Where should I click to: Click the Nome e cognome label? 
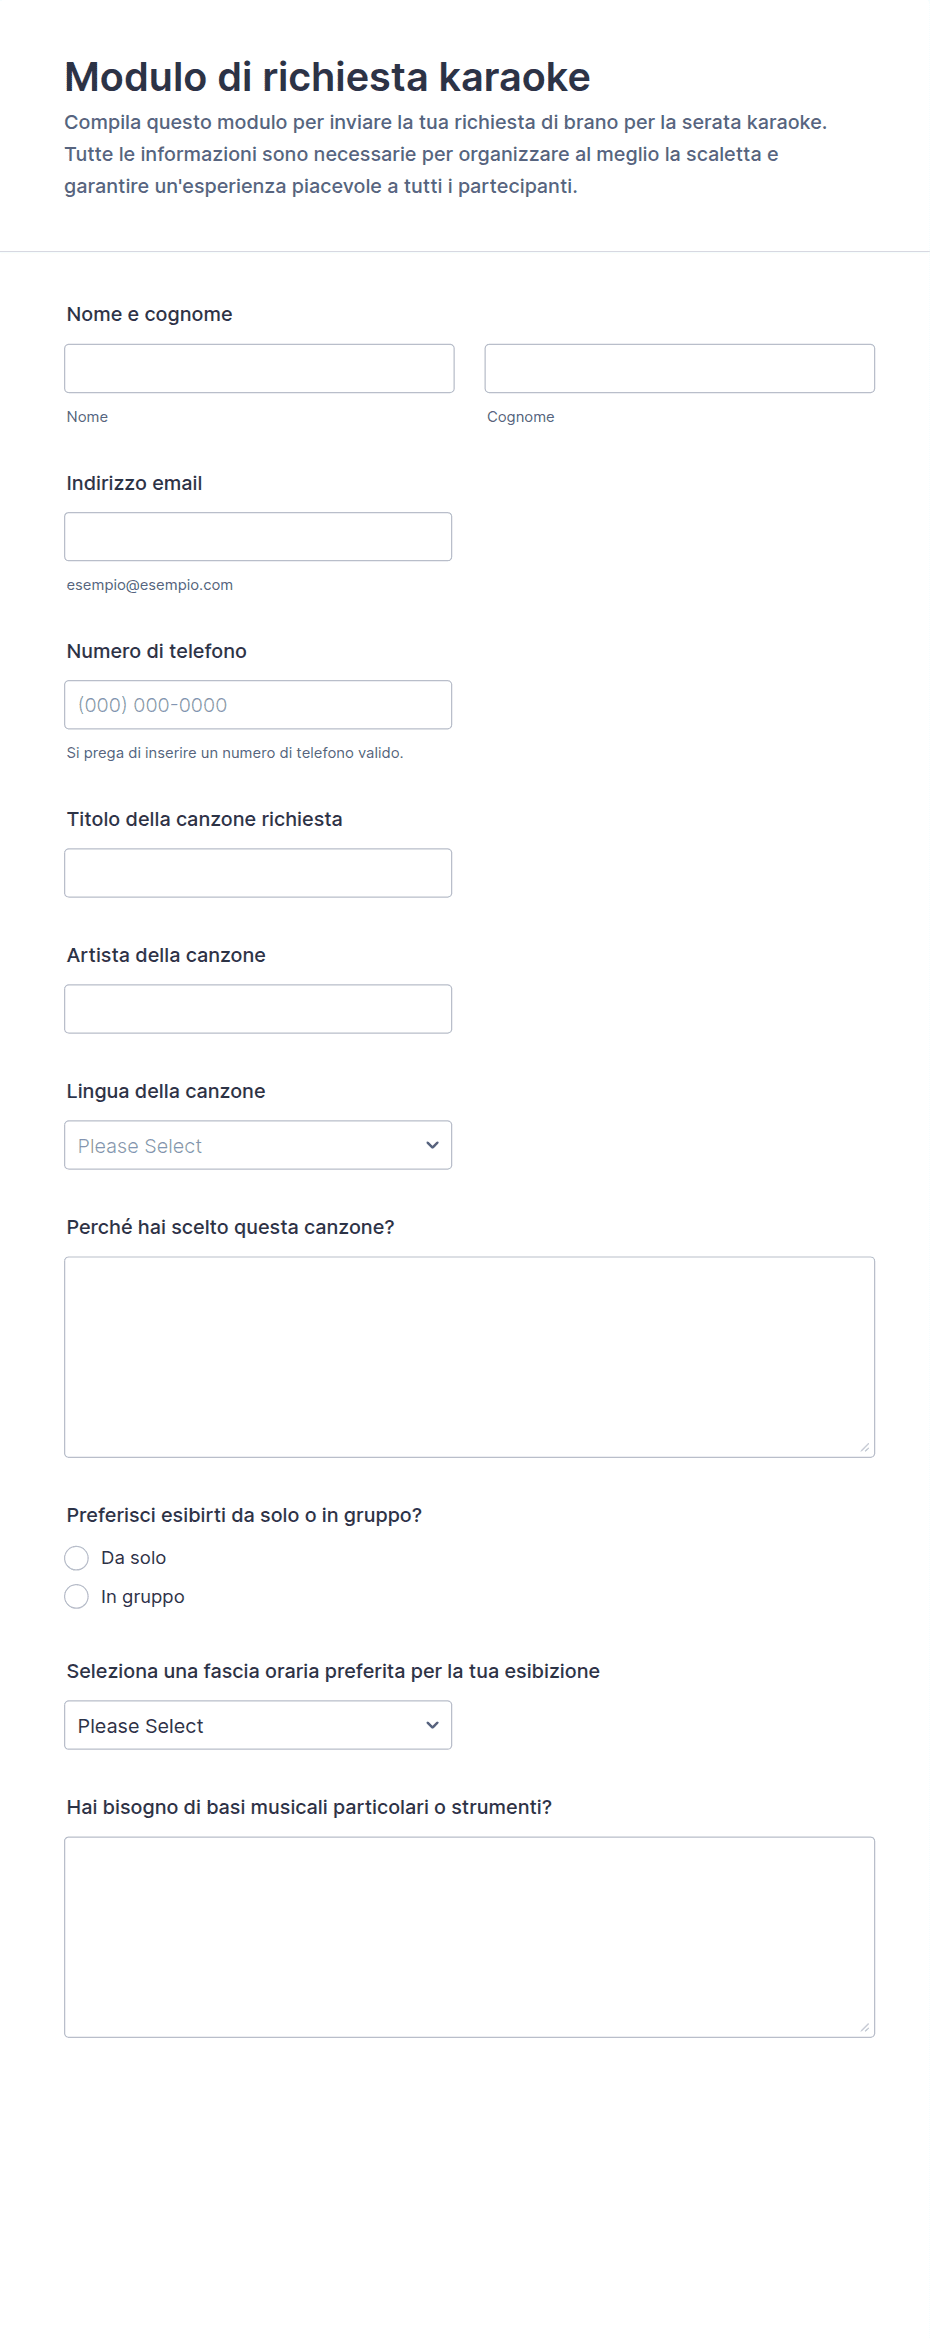coord(149,314)
